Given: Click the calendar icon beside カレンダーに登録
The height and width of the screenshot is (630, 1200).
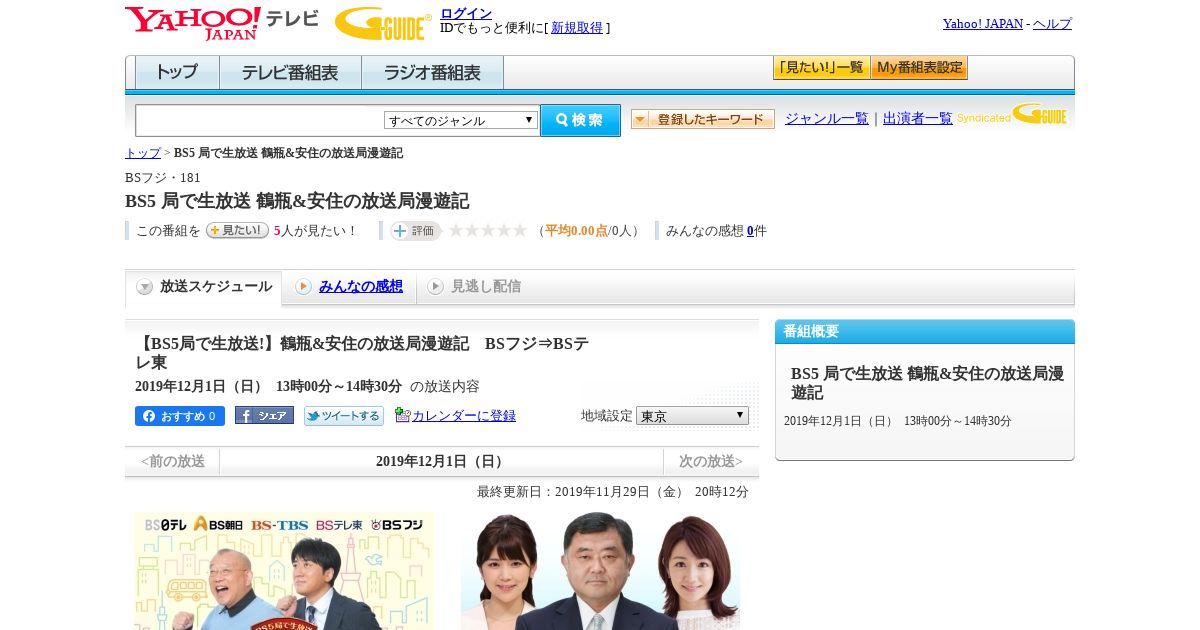Looking at the screenshot, I should coord(402,414).
